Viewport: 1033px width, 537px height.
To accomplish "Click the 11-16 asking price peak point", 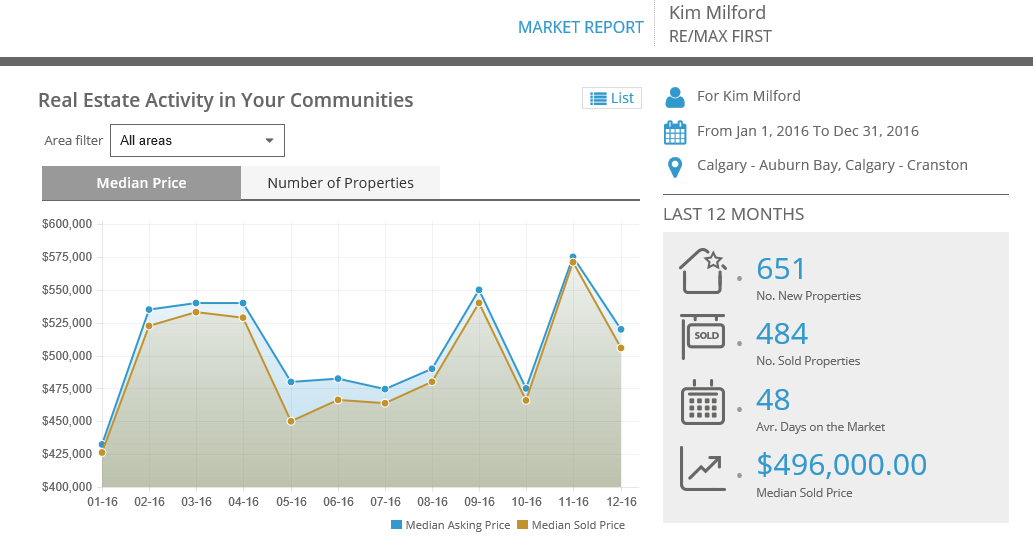I will pos(573,257).
